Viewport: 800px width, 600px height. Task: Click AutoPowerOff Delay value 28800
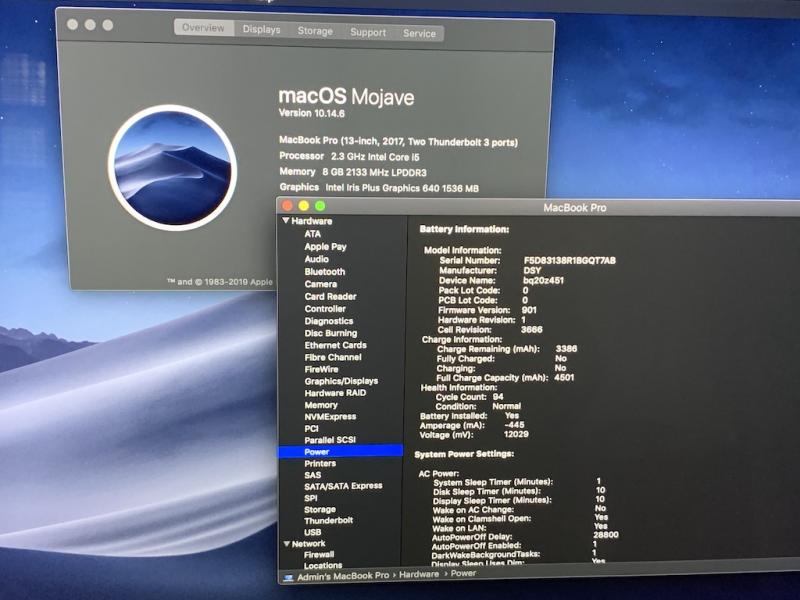point(606,535)
